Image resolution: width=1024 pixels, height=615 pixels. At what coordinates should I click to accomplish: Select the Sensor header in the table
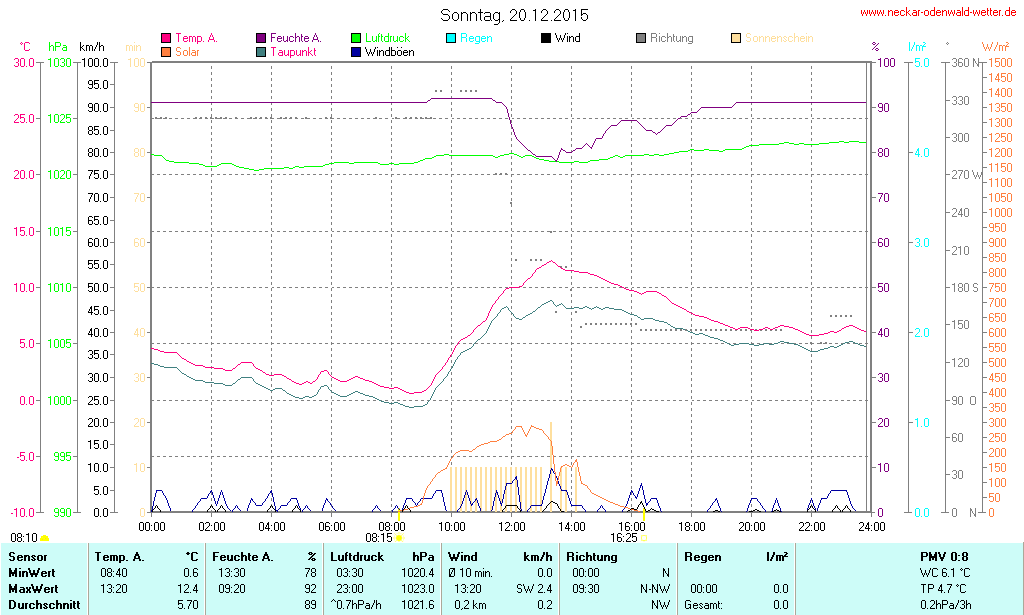coord(27,556)
